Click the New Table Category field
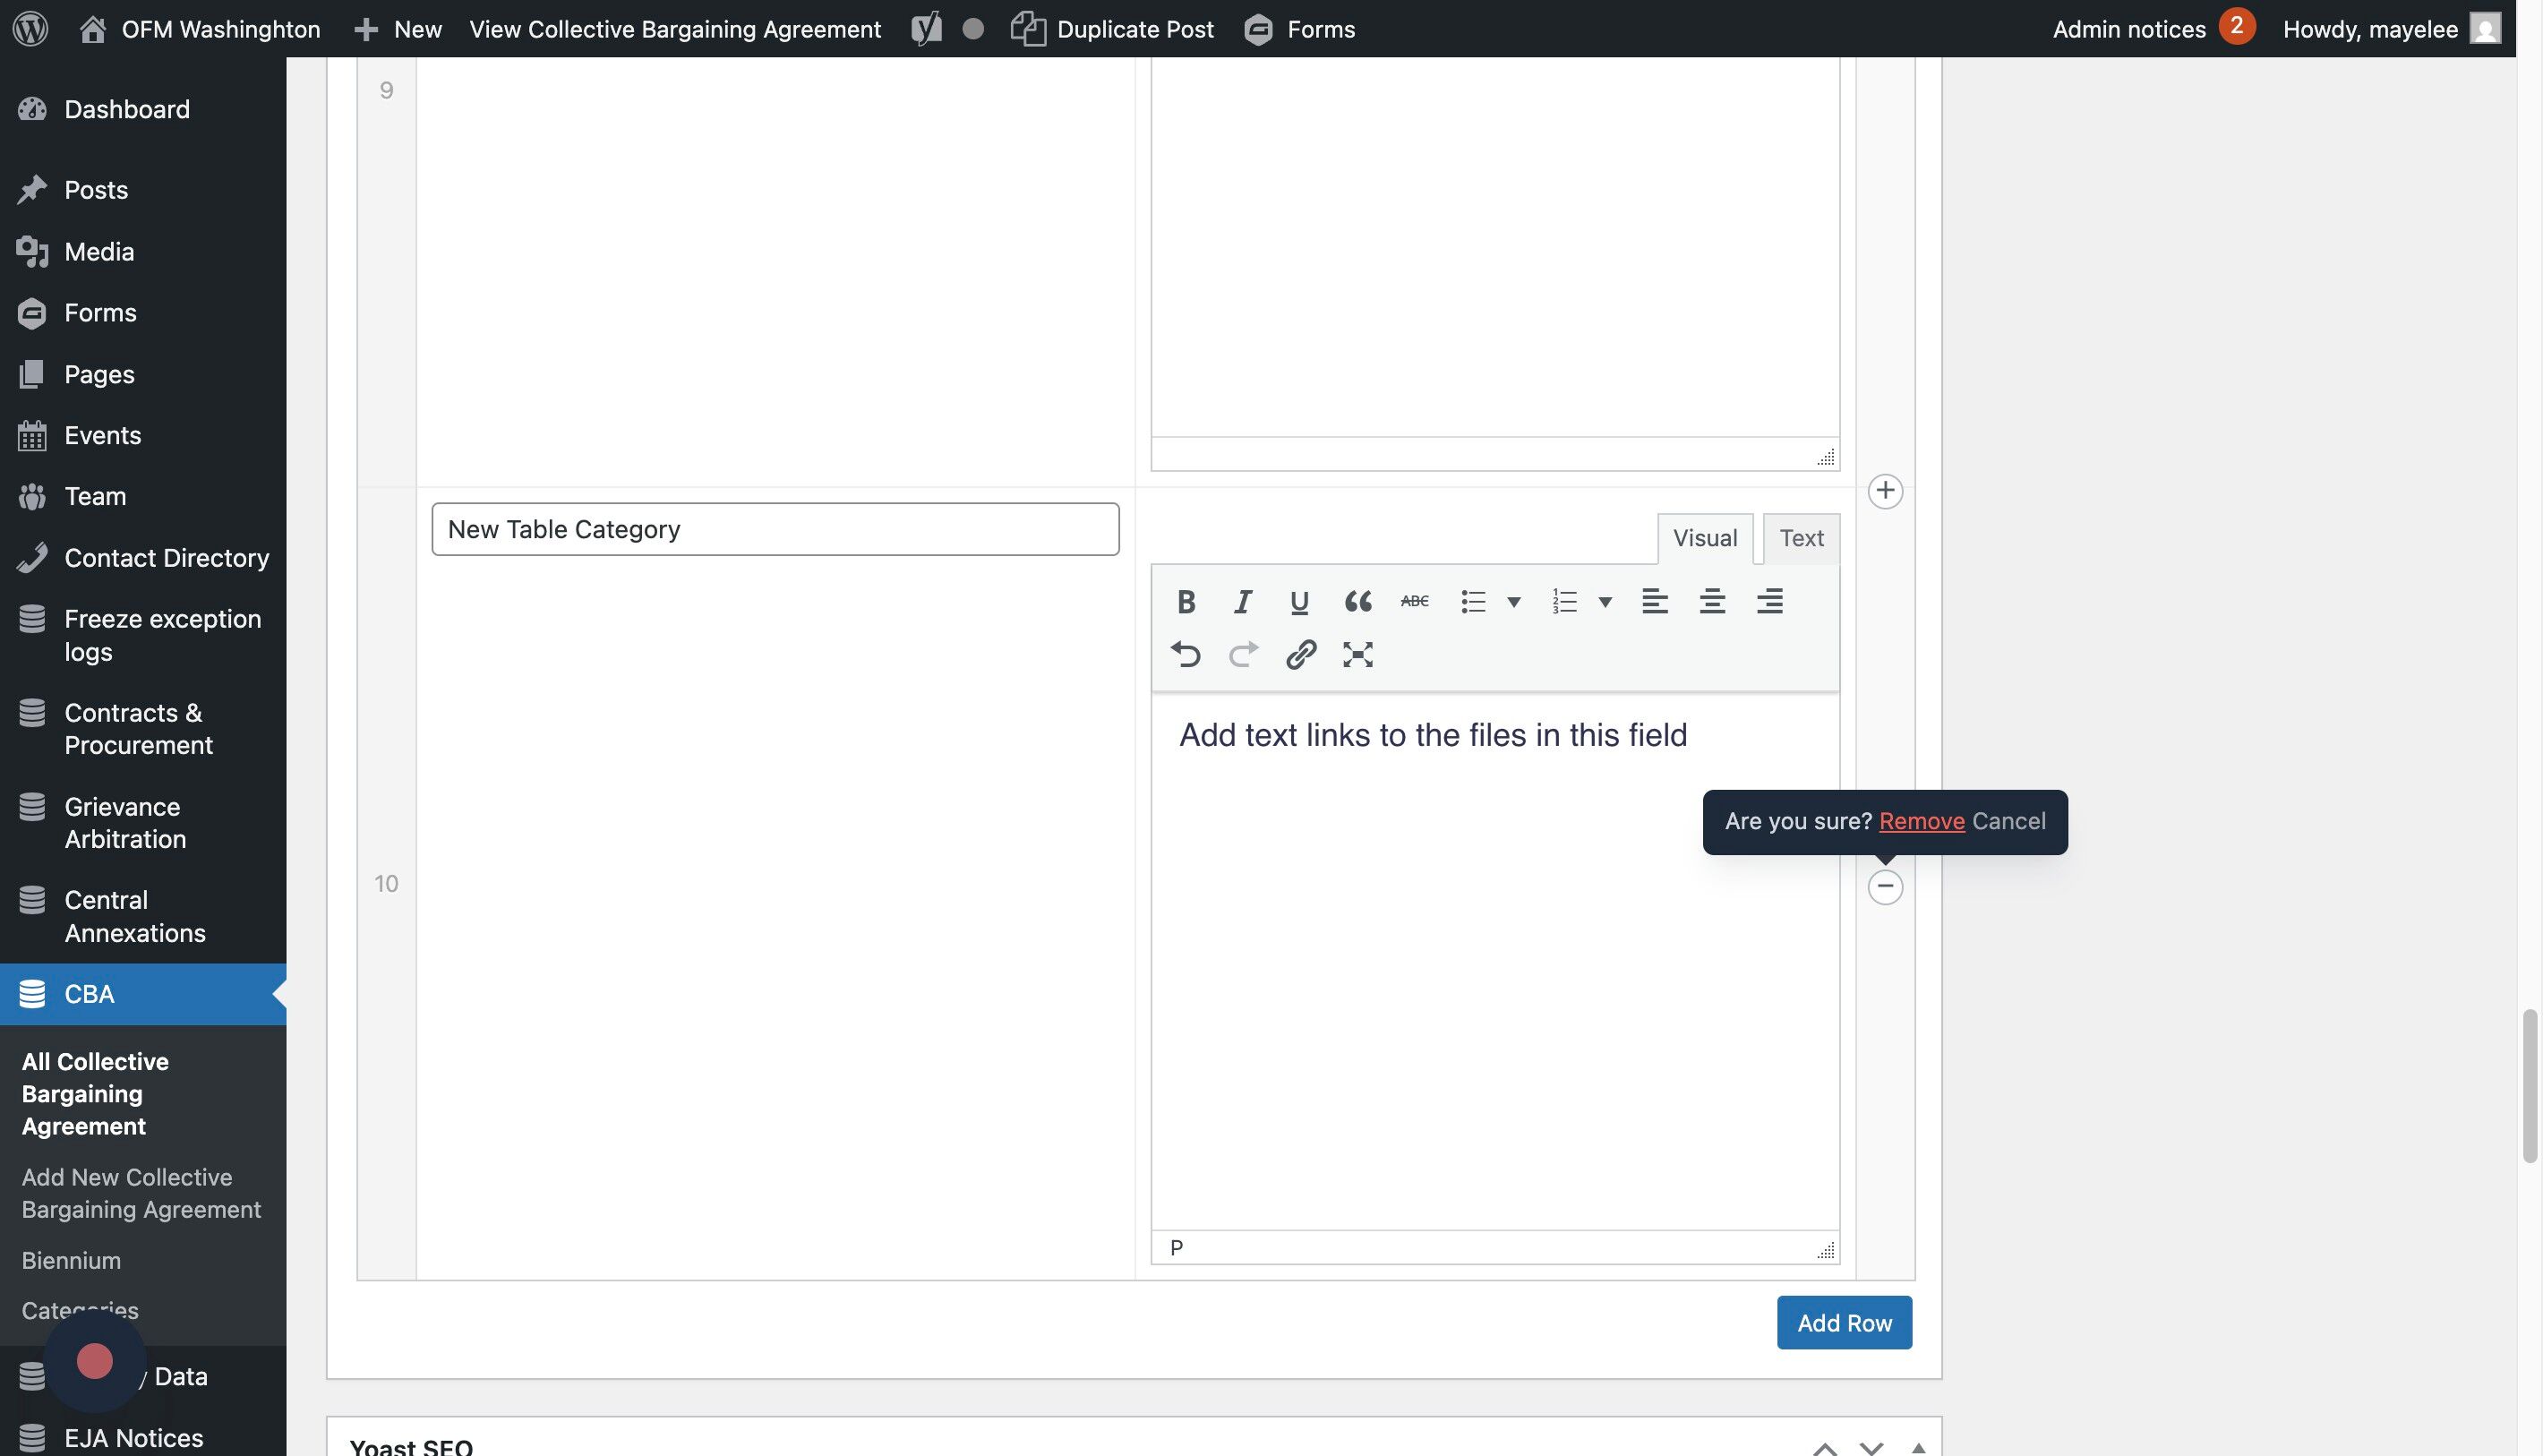Image resolution: width=2543 pixels, height=1456 pixels. click(x=775, y=529)
